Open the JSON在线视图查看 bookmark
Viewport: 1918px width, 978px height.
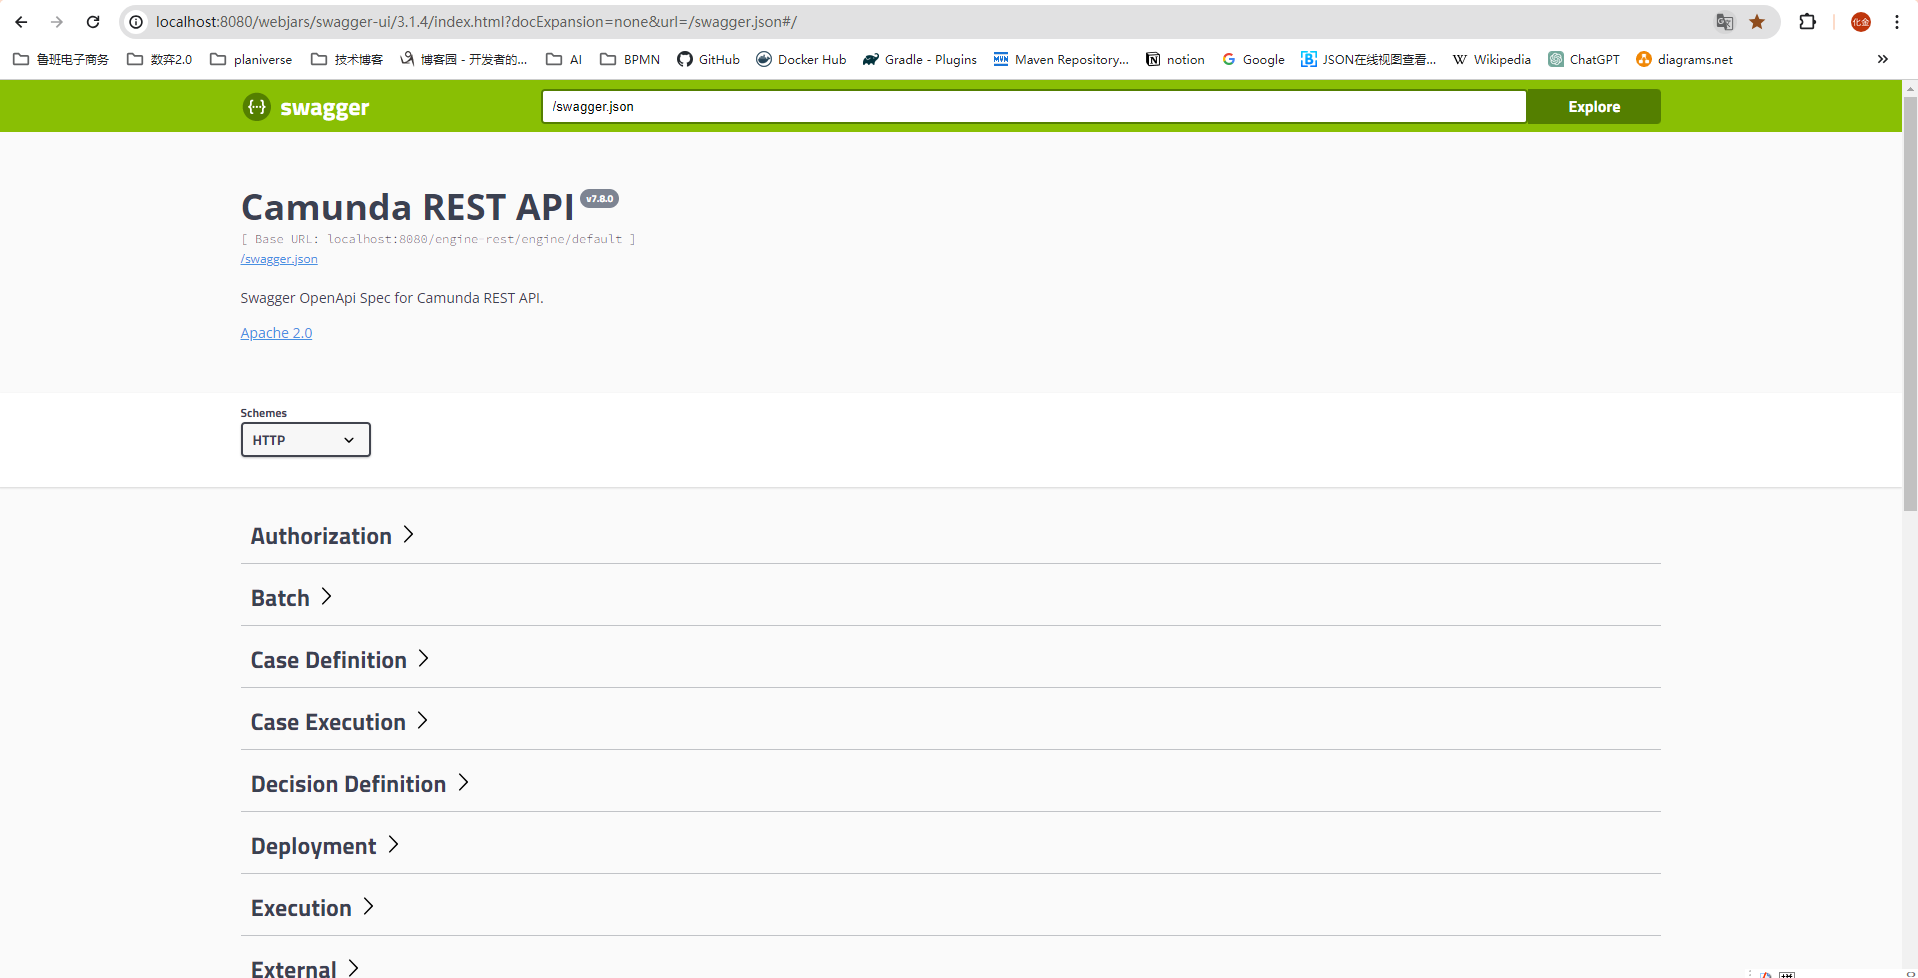click(1368, 59)
